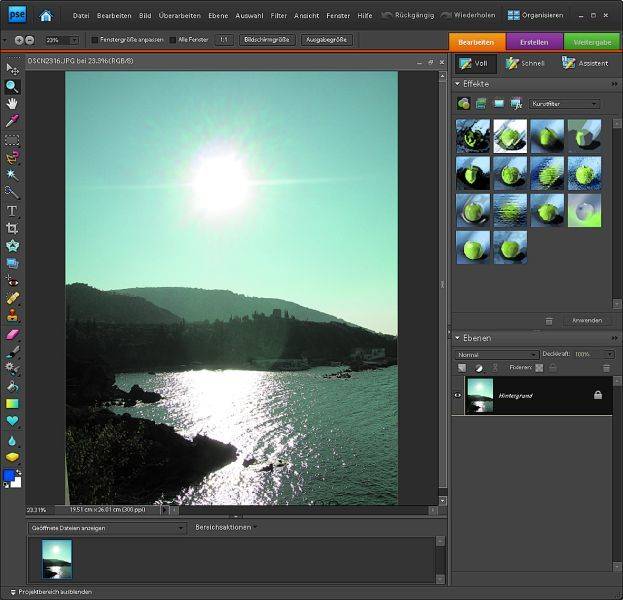The width and height of the screenshot is (623, 600).
Task: Toggle the 'Alle Fenster' checkbox
Action: point(173,39)
